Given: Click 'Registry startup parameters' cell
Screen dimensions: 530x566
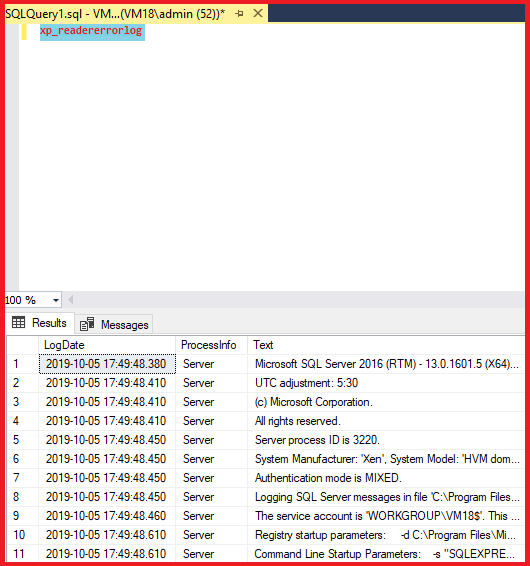Looking at the screenshot, I should click(x=386, y=535).
